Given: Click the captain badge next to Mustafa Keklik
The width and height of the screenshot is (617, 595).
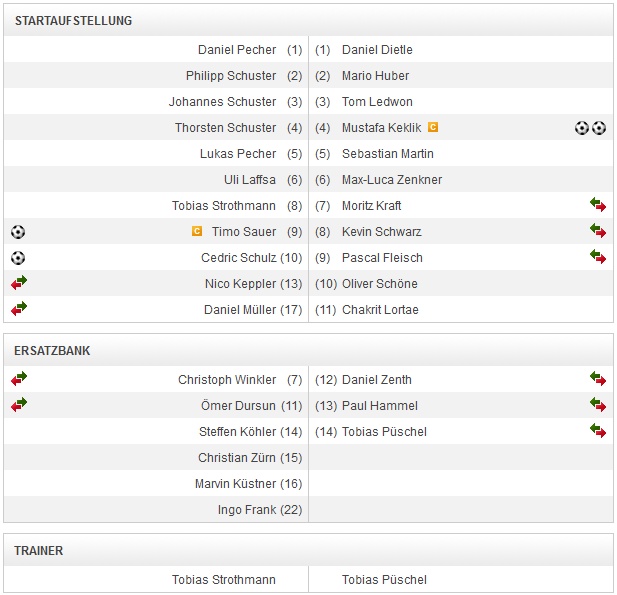Looking at the screenshot, I should click(x=433, y=128).
